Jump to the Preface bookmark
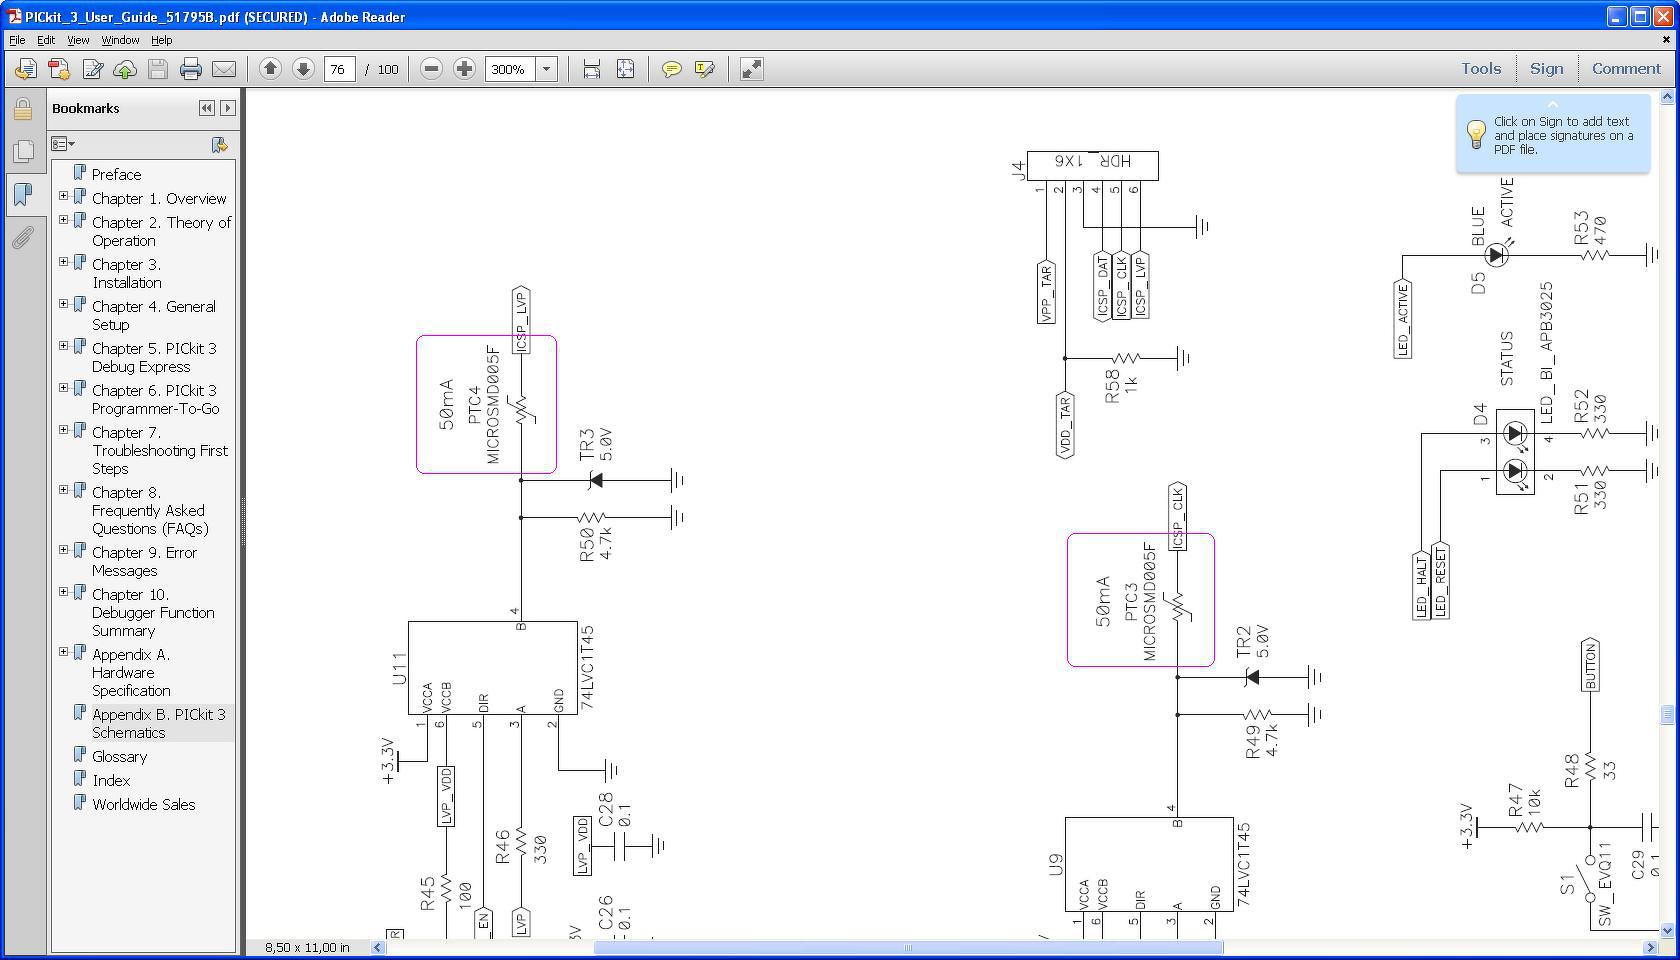 [x=116, y=174]
